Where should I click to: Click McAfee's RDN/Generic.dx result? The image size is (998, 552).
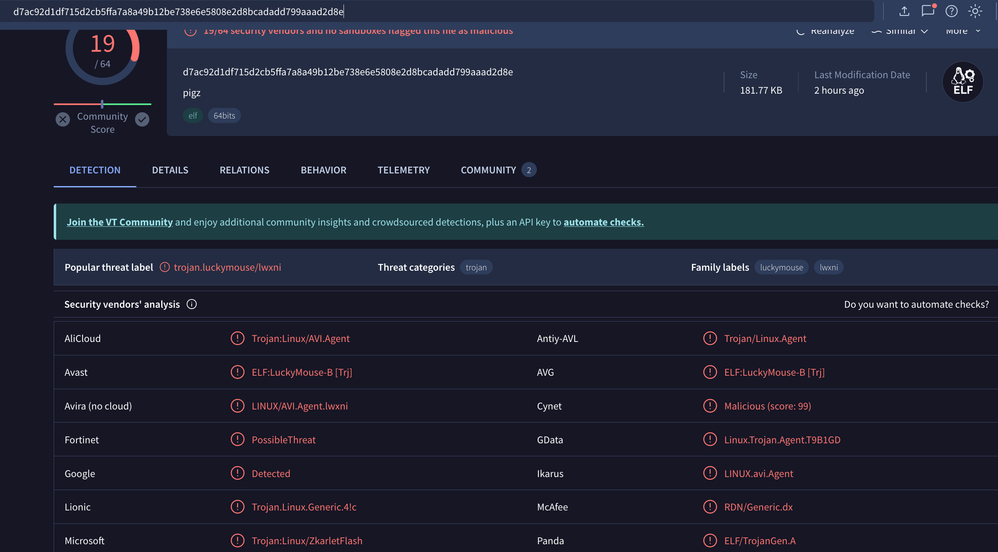[758, 507]
